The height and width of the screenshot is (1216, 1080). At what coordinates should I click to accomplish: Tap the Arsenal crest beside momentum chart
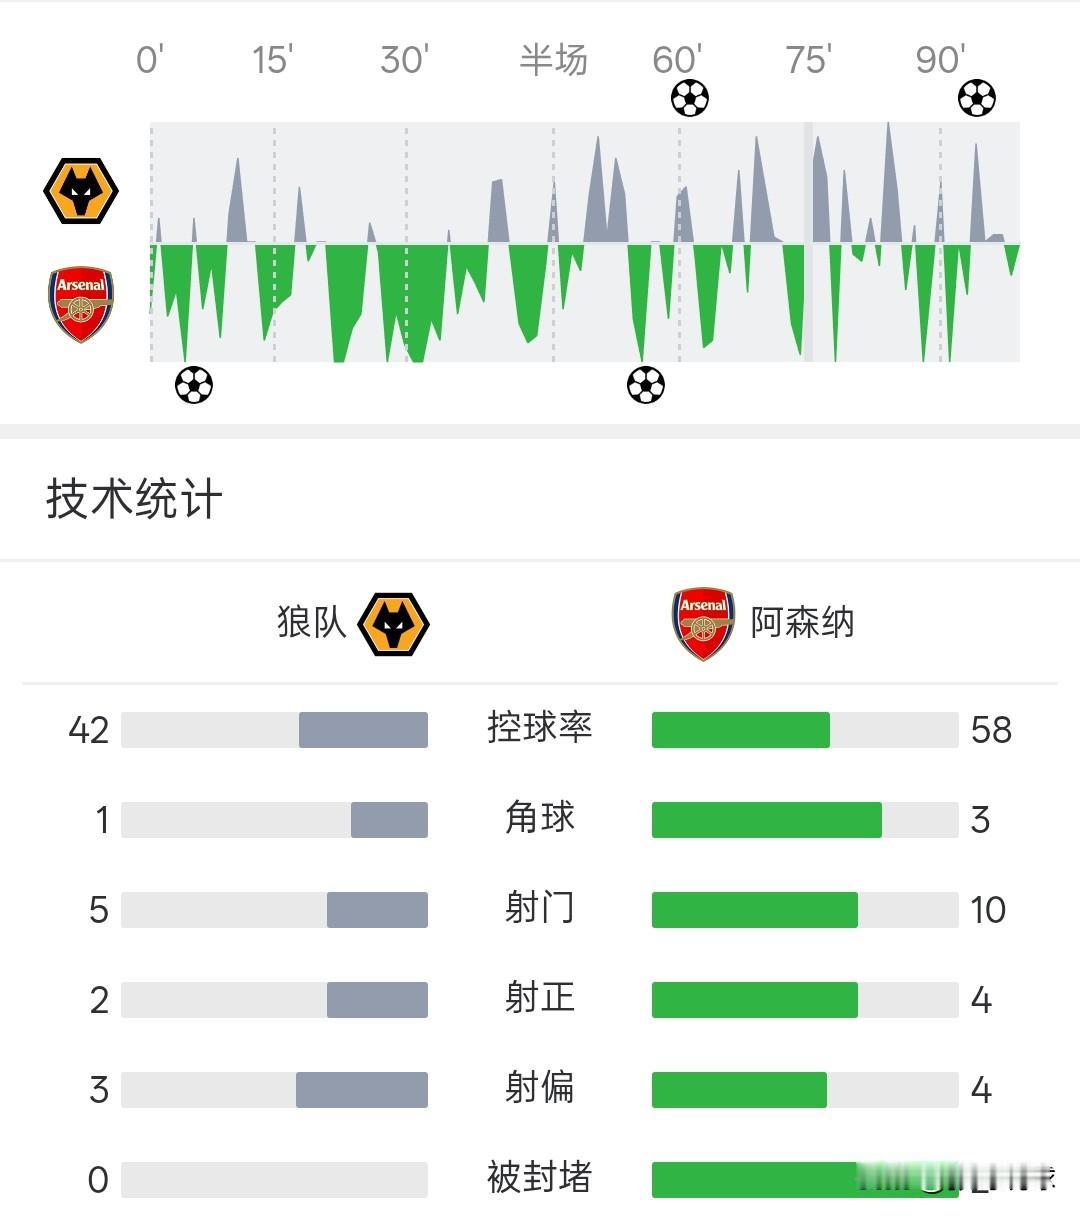click(x=81, y=304)
